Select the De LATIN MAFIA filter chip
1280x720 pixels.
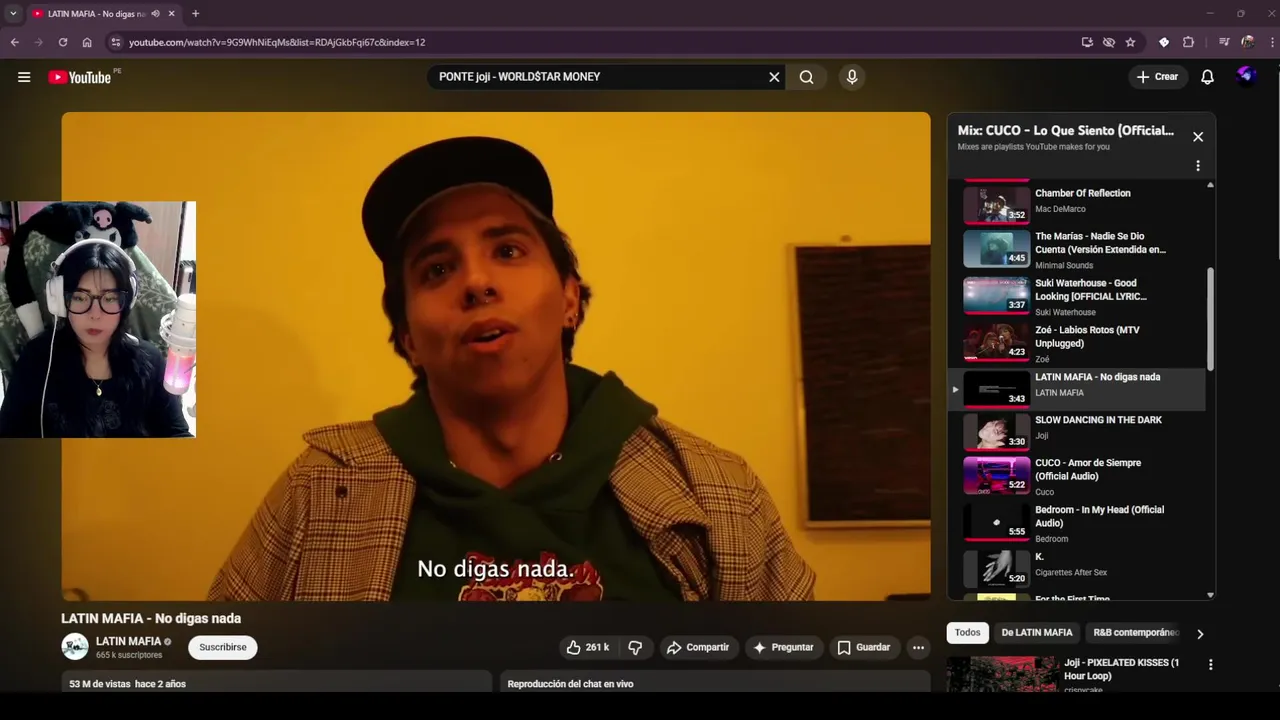point(1037,633)
